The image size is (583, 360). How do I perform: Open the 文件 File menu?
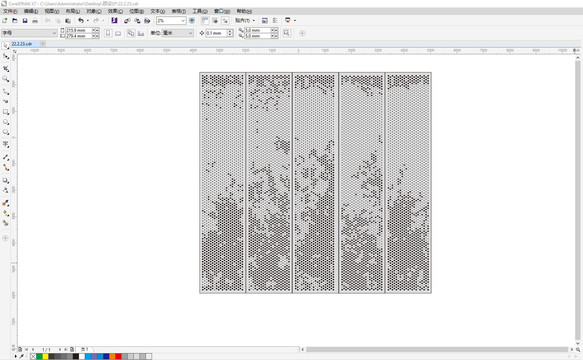tap(10, 11)
